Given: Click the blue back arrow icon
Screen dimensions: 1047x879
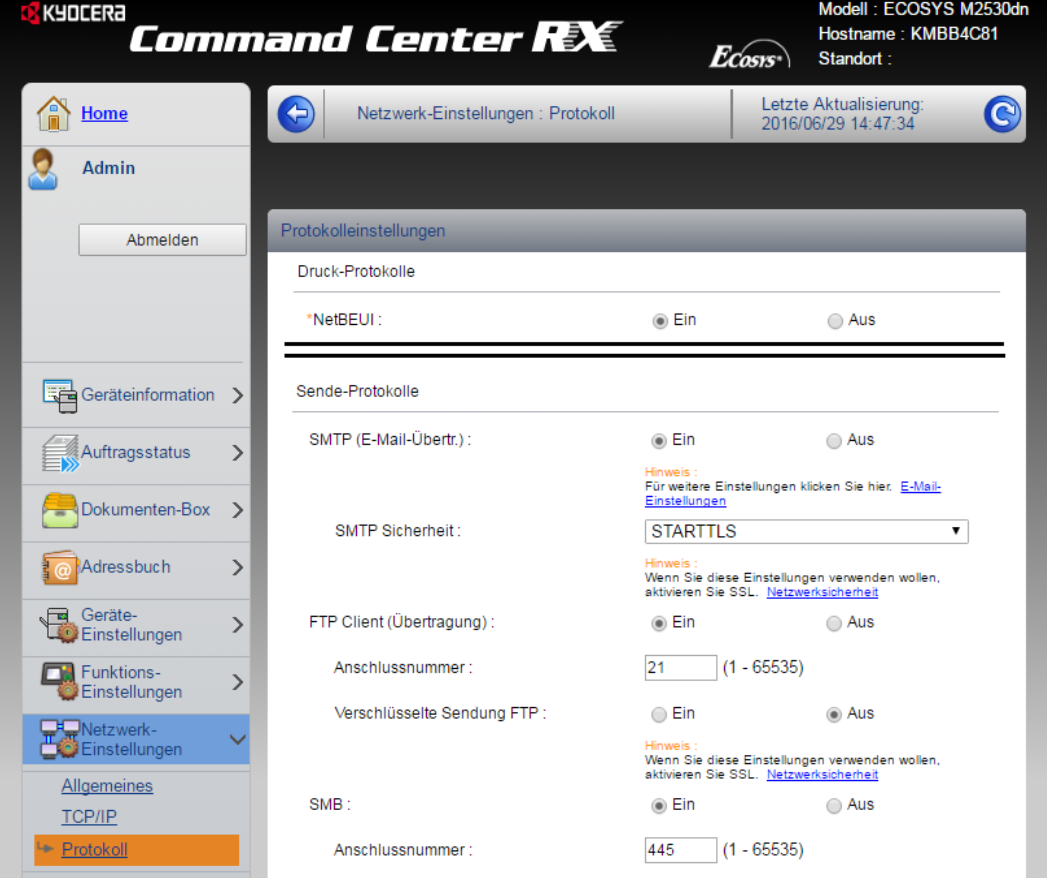Looking at the screenshot, I should click(x=296, y=114).
